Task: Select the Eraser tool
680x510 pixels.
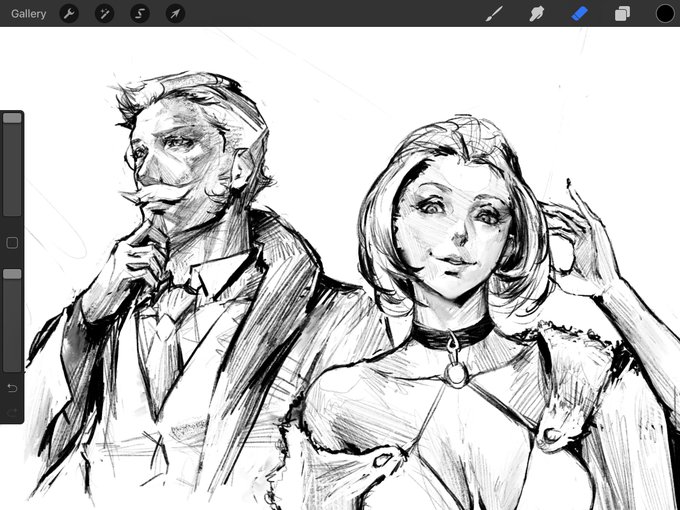Action: [579, 14]
